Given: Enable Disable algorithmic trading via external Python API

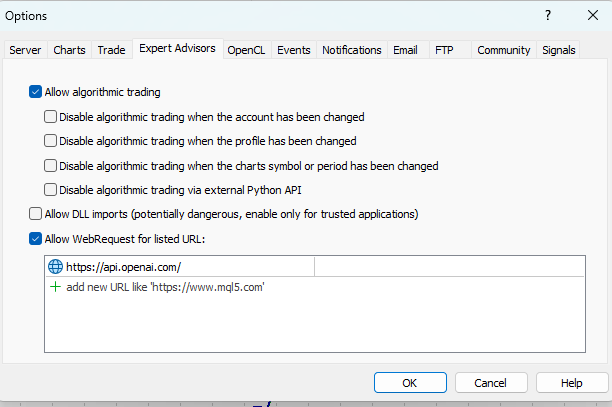Looking at the screenshot, I should [51, 189].
